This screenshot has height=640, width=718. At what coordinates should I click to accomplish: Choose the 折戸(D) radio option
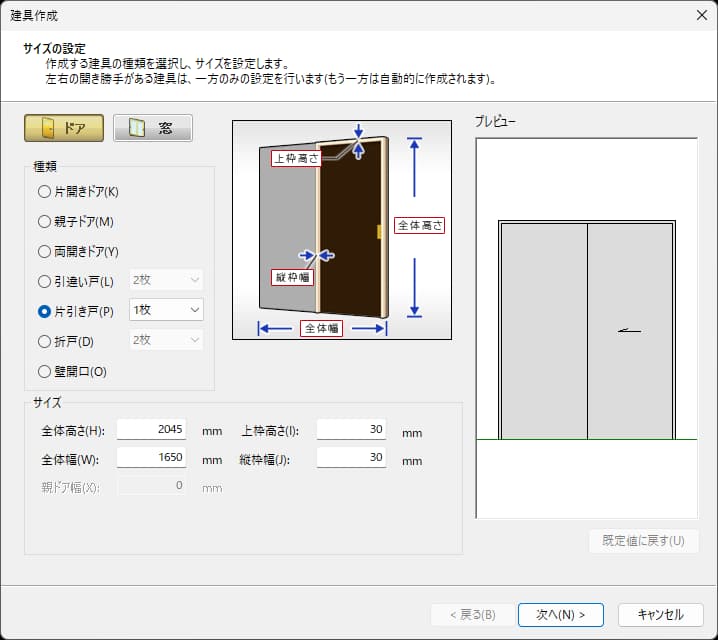coord(66,342)
